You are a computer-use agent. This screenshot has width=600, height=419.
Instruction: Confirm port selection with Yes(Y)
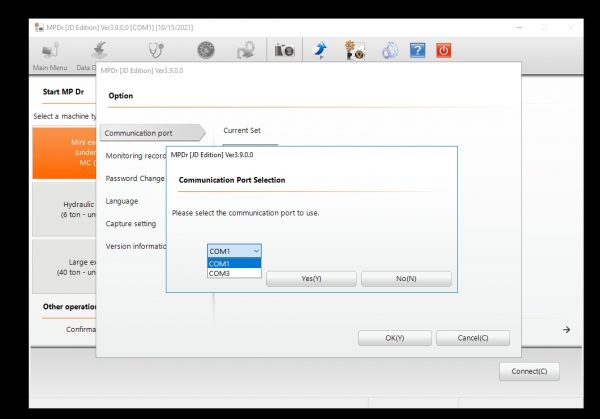click(311, 279)
